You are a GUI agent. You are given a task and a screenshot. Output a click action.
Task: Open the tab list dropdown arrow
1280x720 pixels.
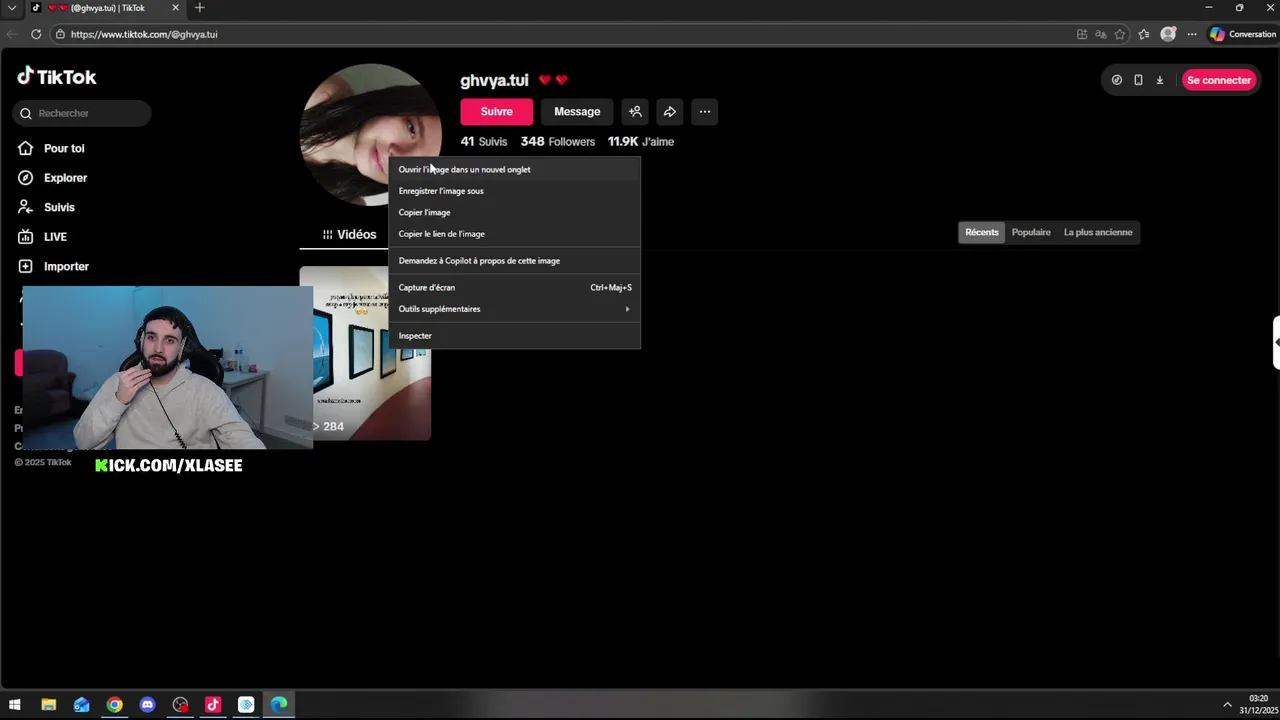[x=12, y=8]
